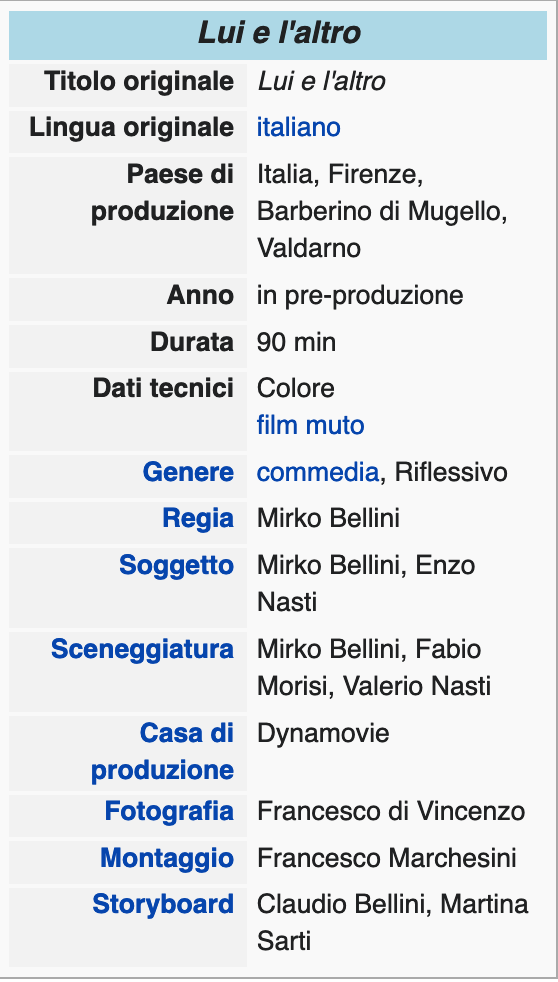Screen dimensions: 558x982
Task: Click the Francesco Marchesini editor name
Action: (x=386, y=858)
